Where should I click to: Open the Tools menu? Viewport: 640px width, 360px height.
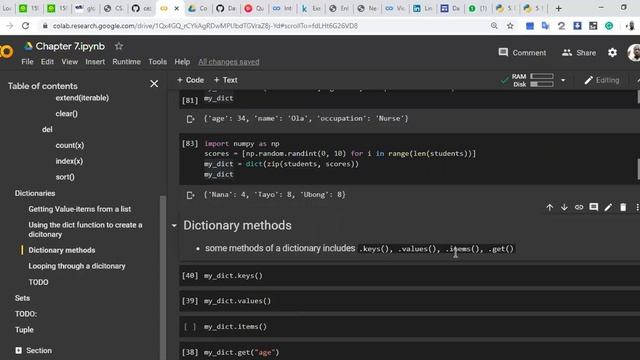158,62
